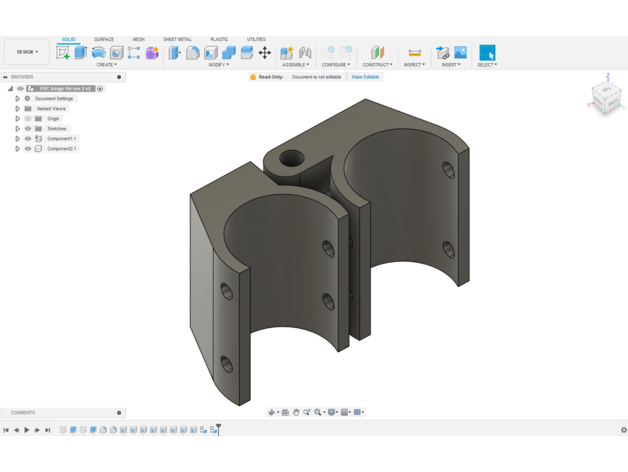Screen dimensions: 628x472
Task: Toggle visibility of Component1:1
Action: [x=28, y=139]
